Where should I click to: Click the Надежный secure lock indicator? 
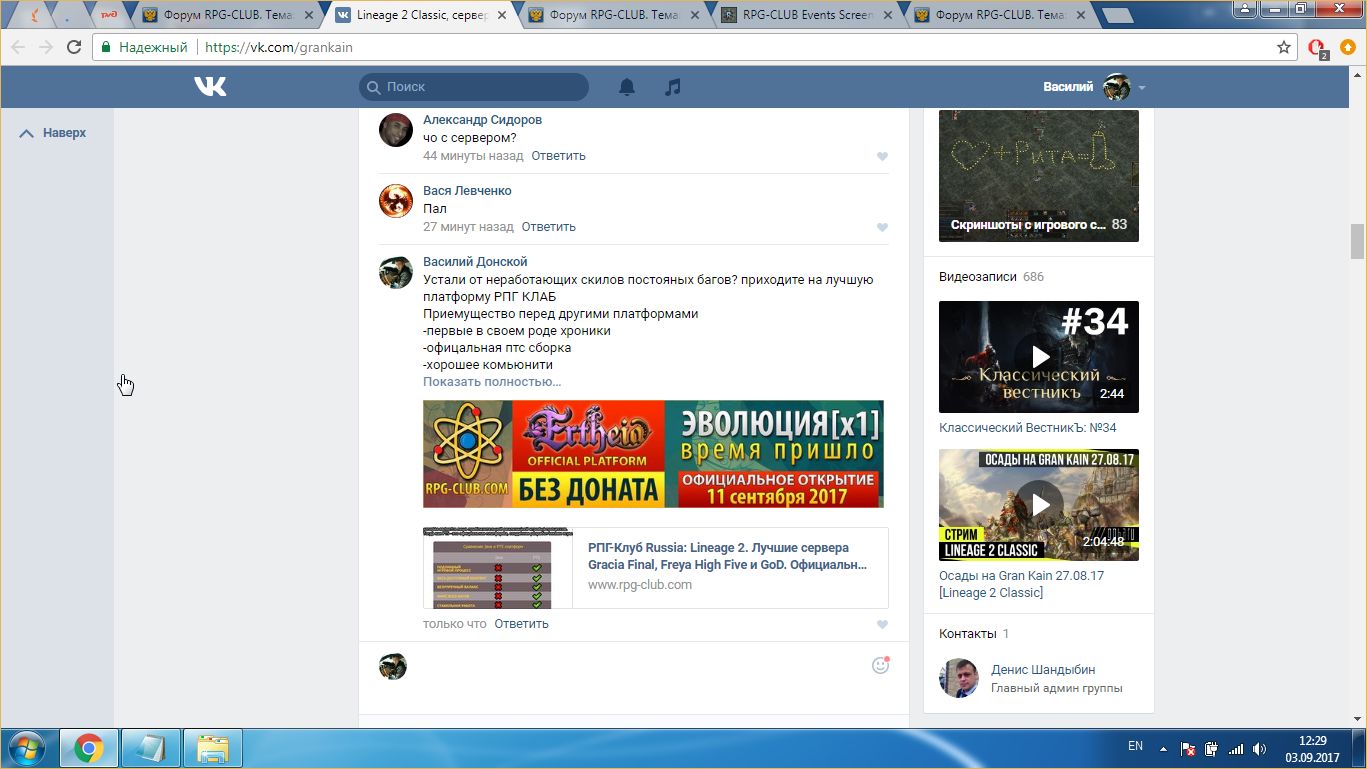144,47
